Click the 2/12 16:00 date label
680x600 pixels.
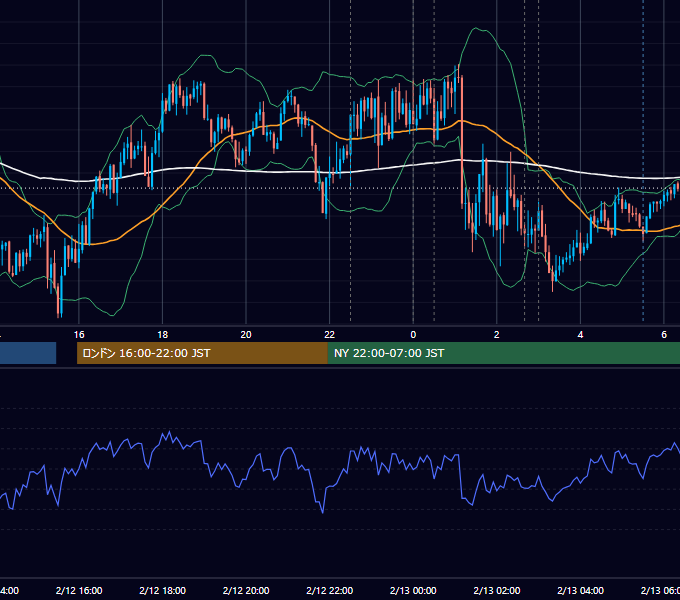(x=79, y=590)
